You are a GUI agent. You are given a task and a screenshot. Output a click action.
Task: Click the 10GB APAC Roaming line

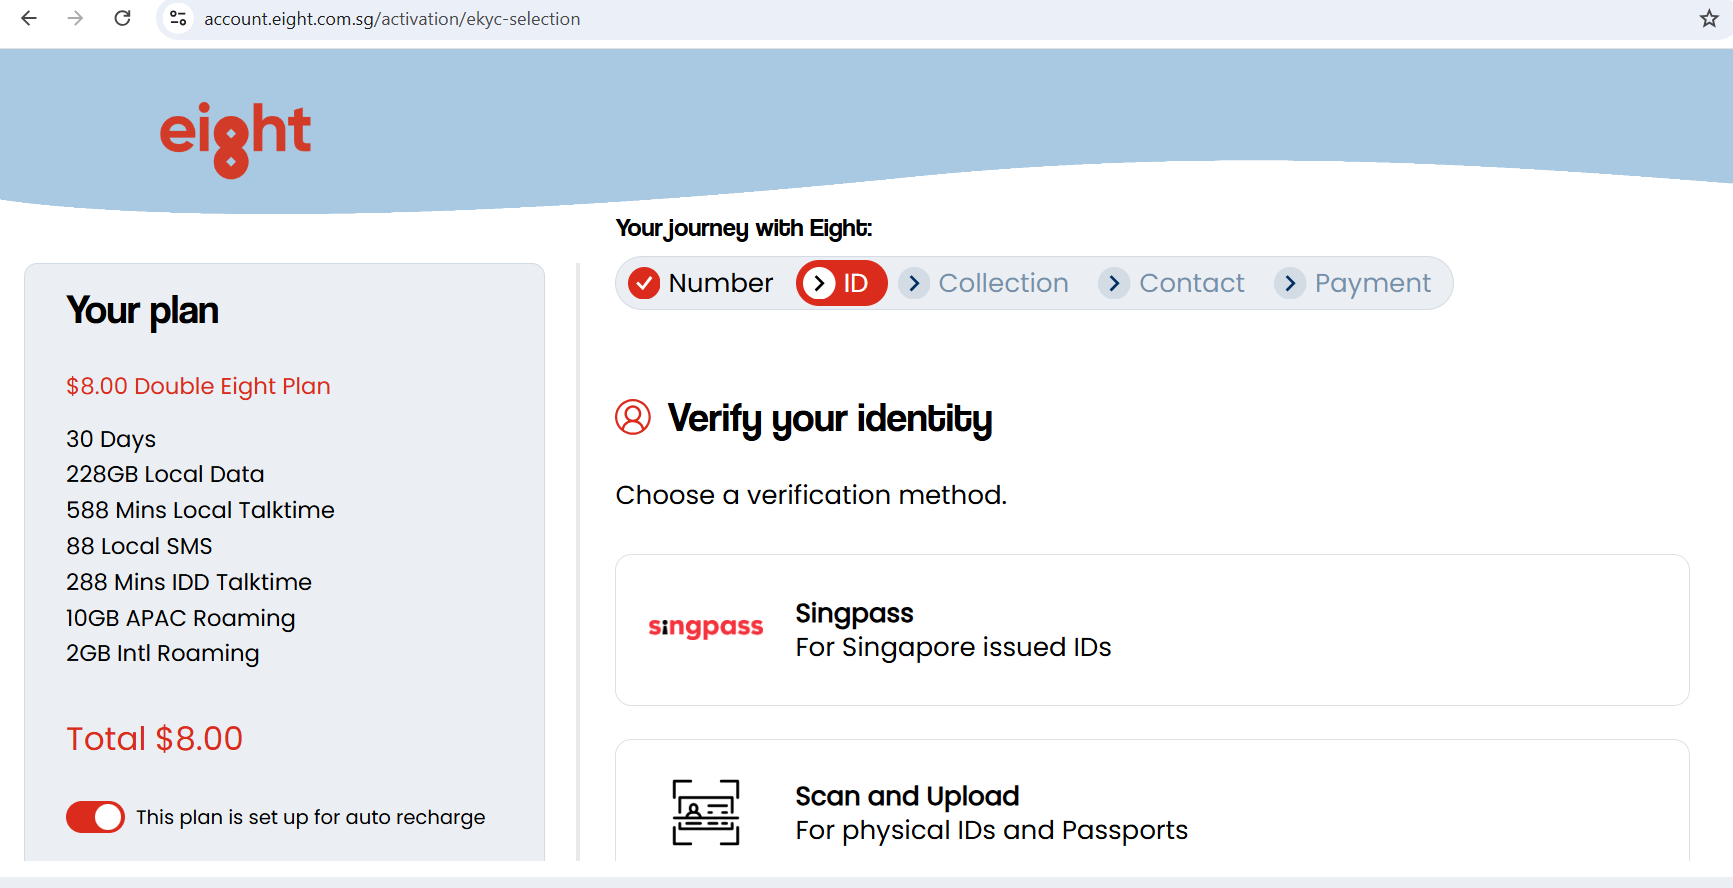click(180, 618)
